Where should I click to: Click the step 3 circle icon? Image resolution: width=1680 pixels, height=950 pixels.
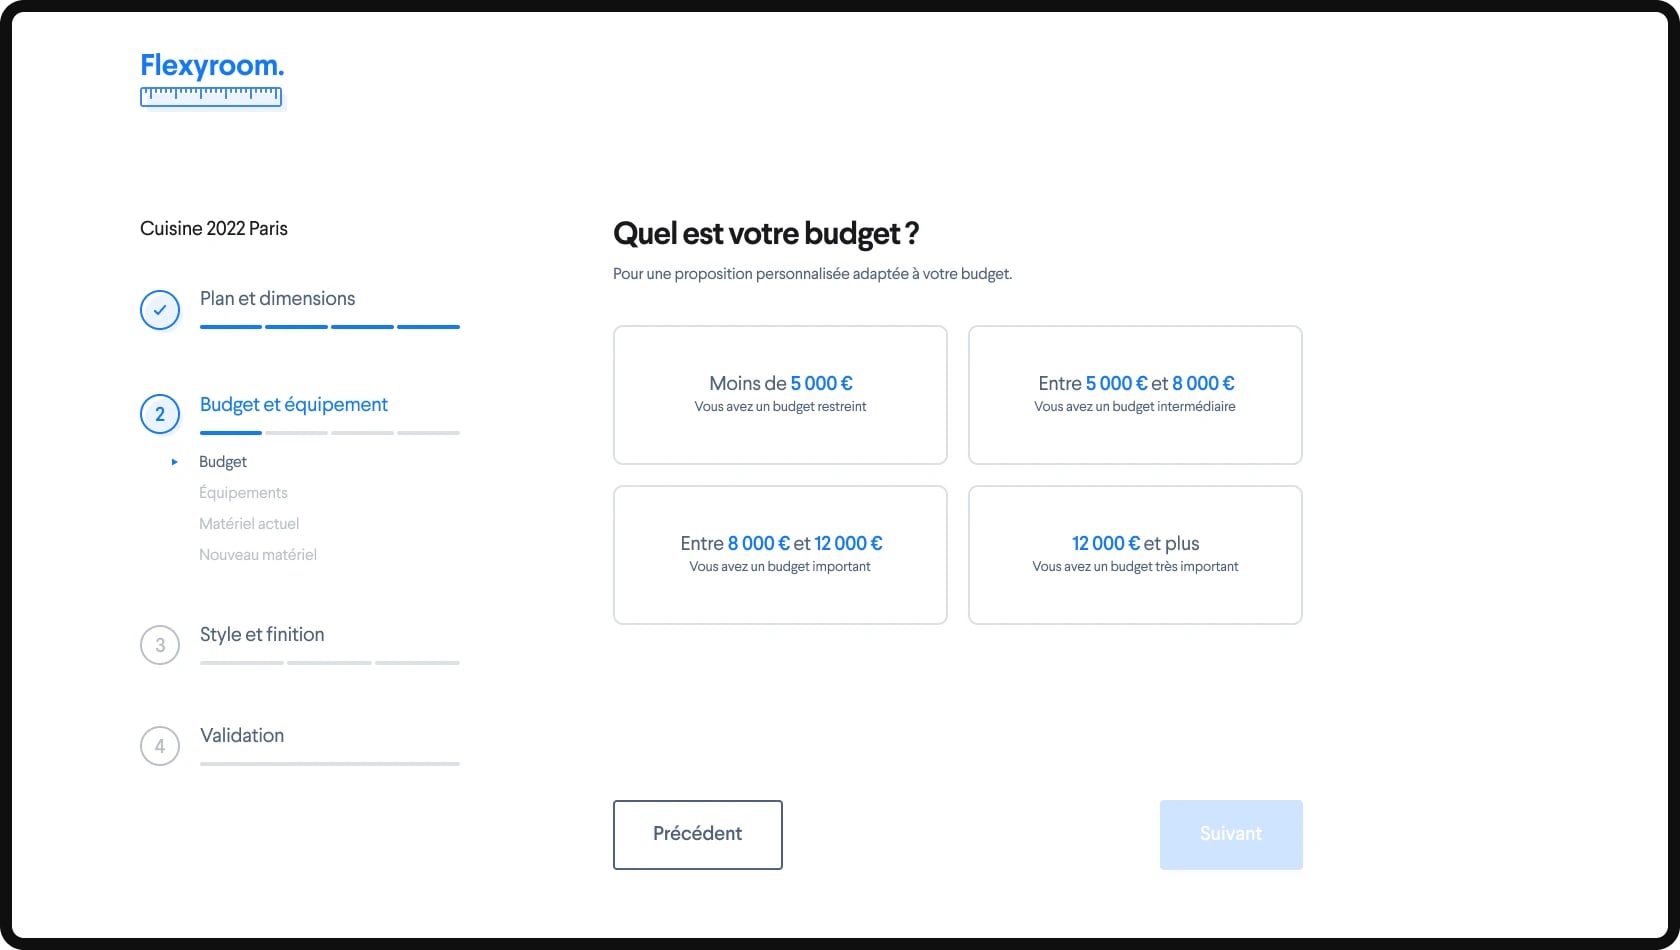click(160, 645)
